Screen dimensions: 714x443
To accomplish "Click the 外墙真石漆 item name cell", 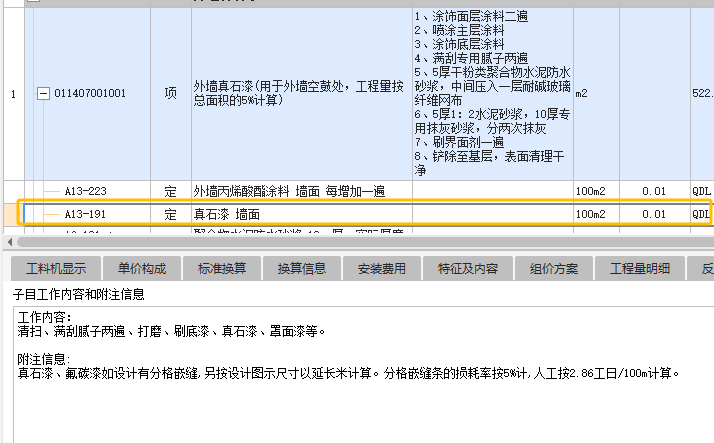I will (x=302, y=93).
